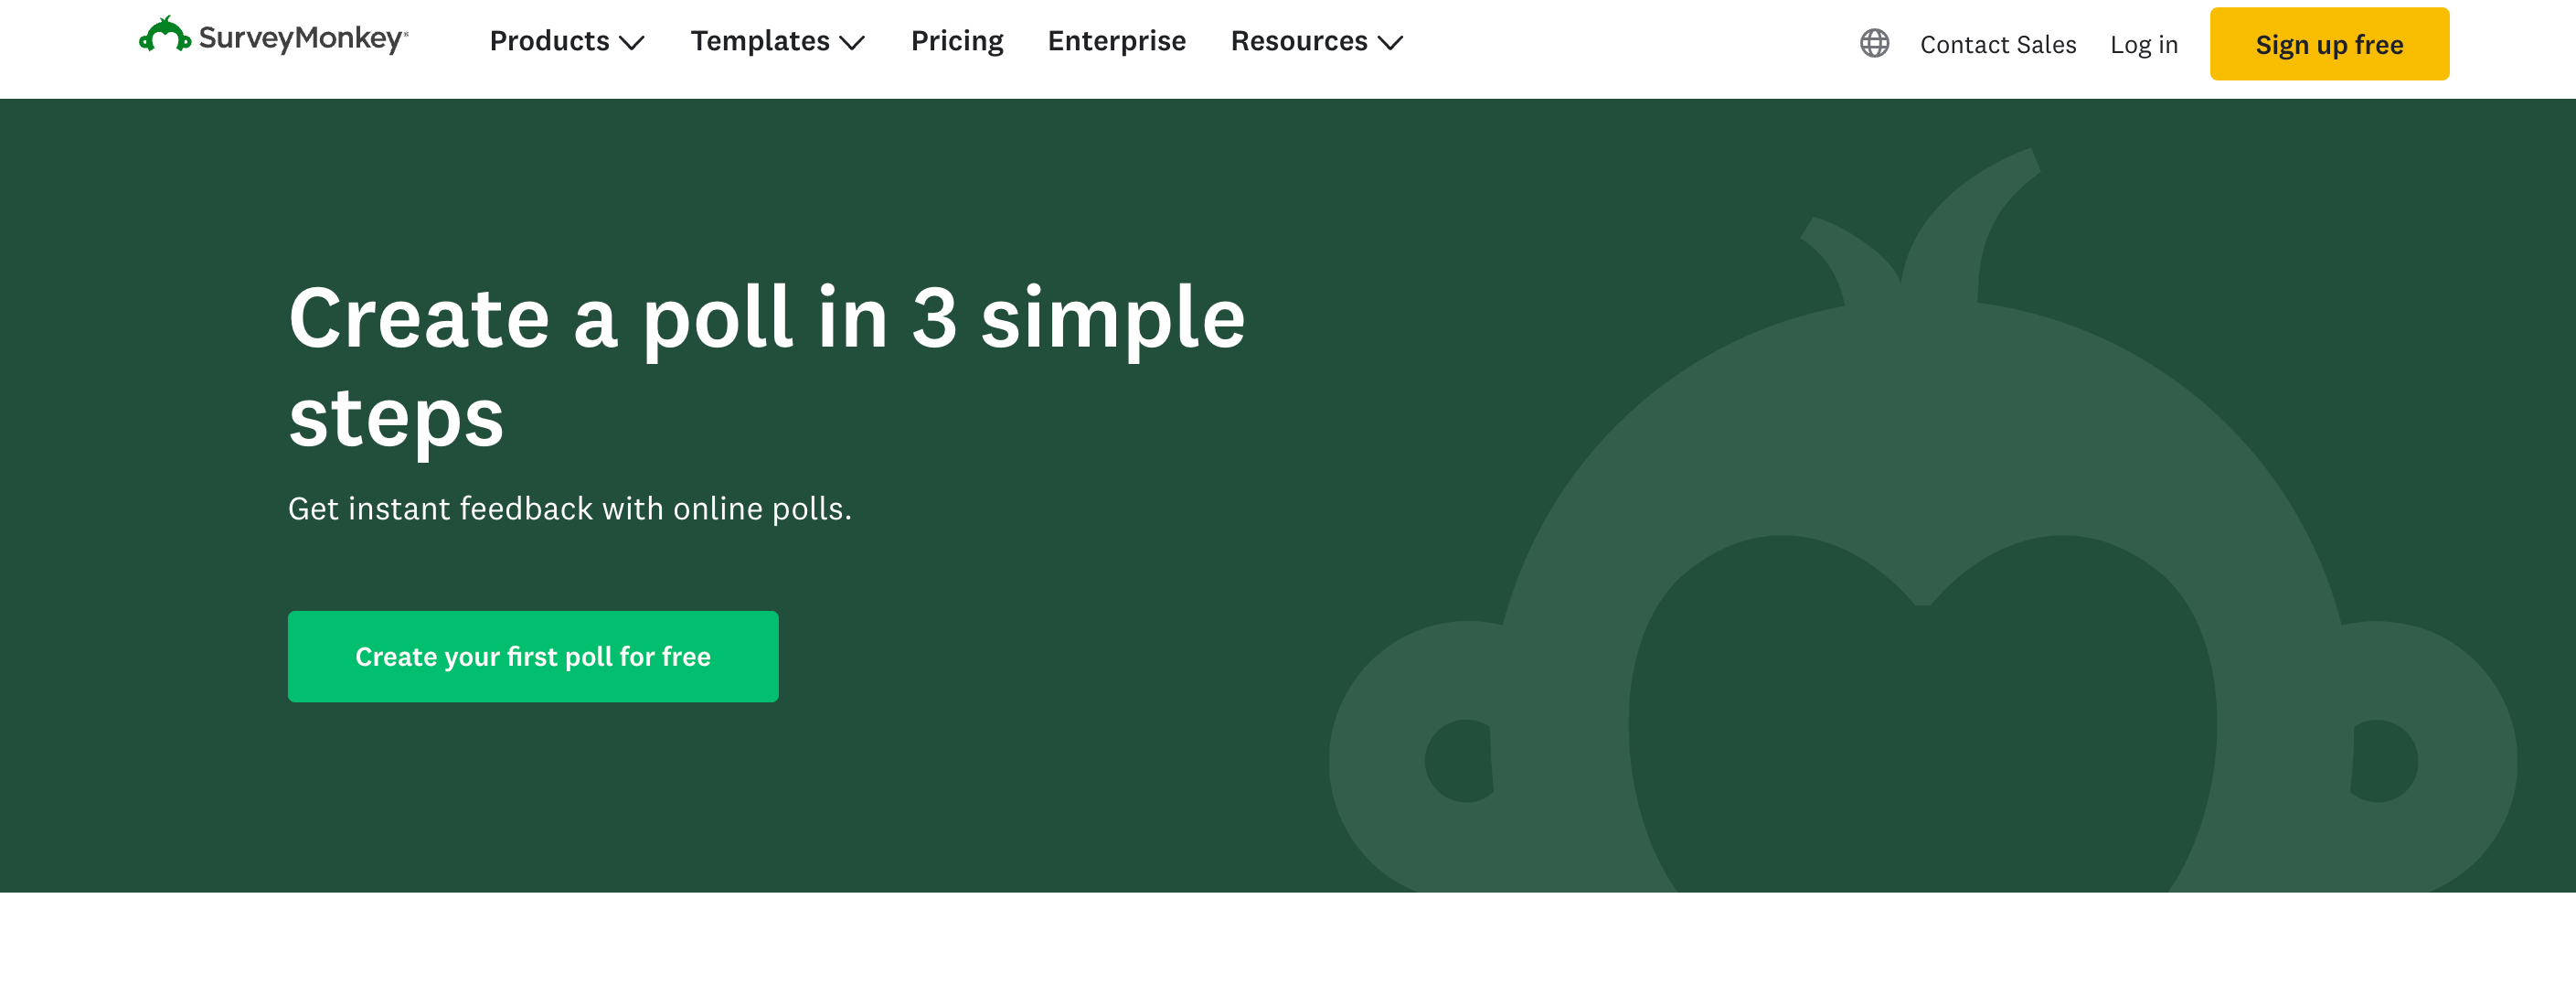Open the Products menu

(x=549, y=41)
